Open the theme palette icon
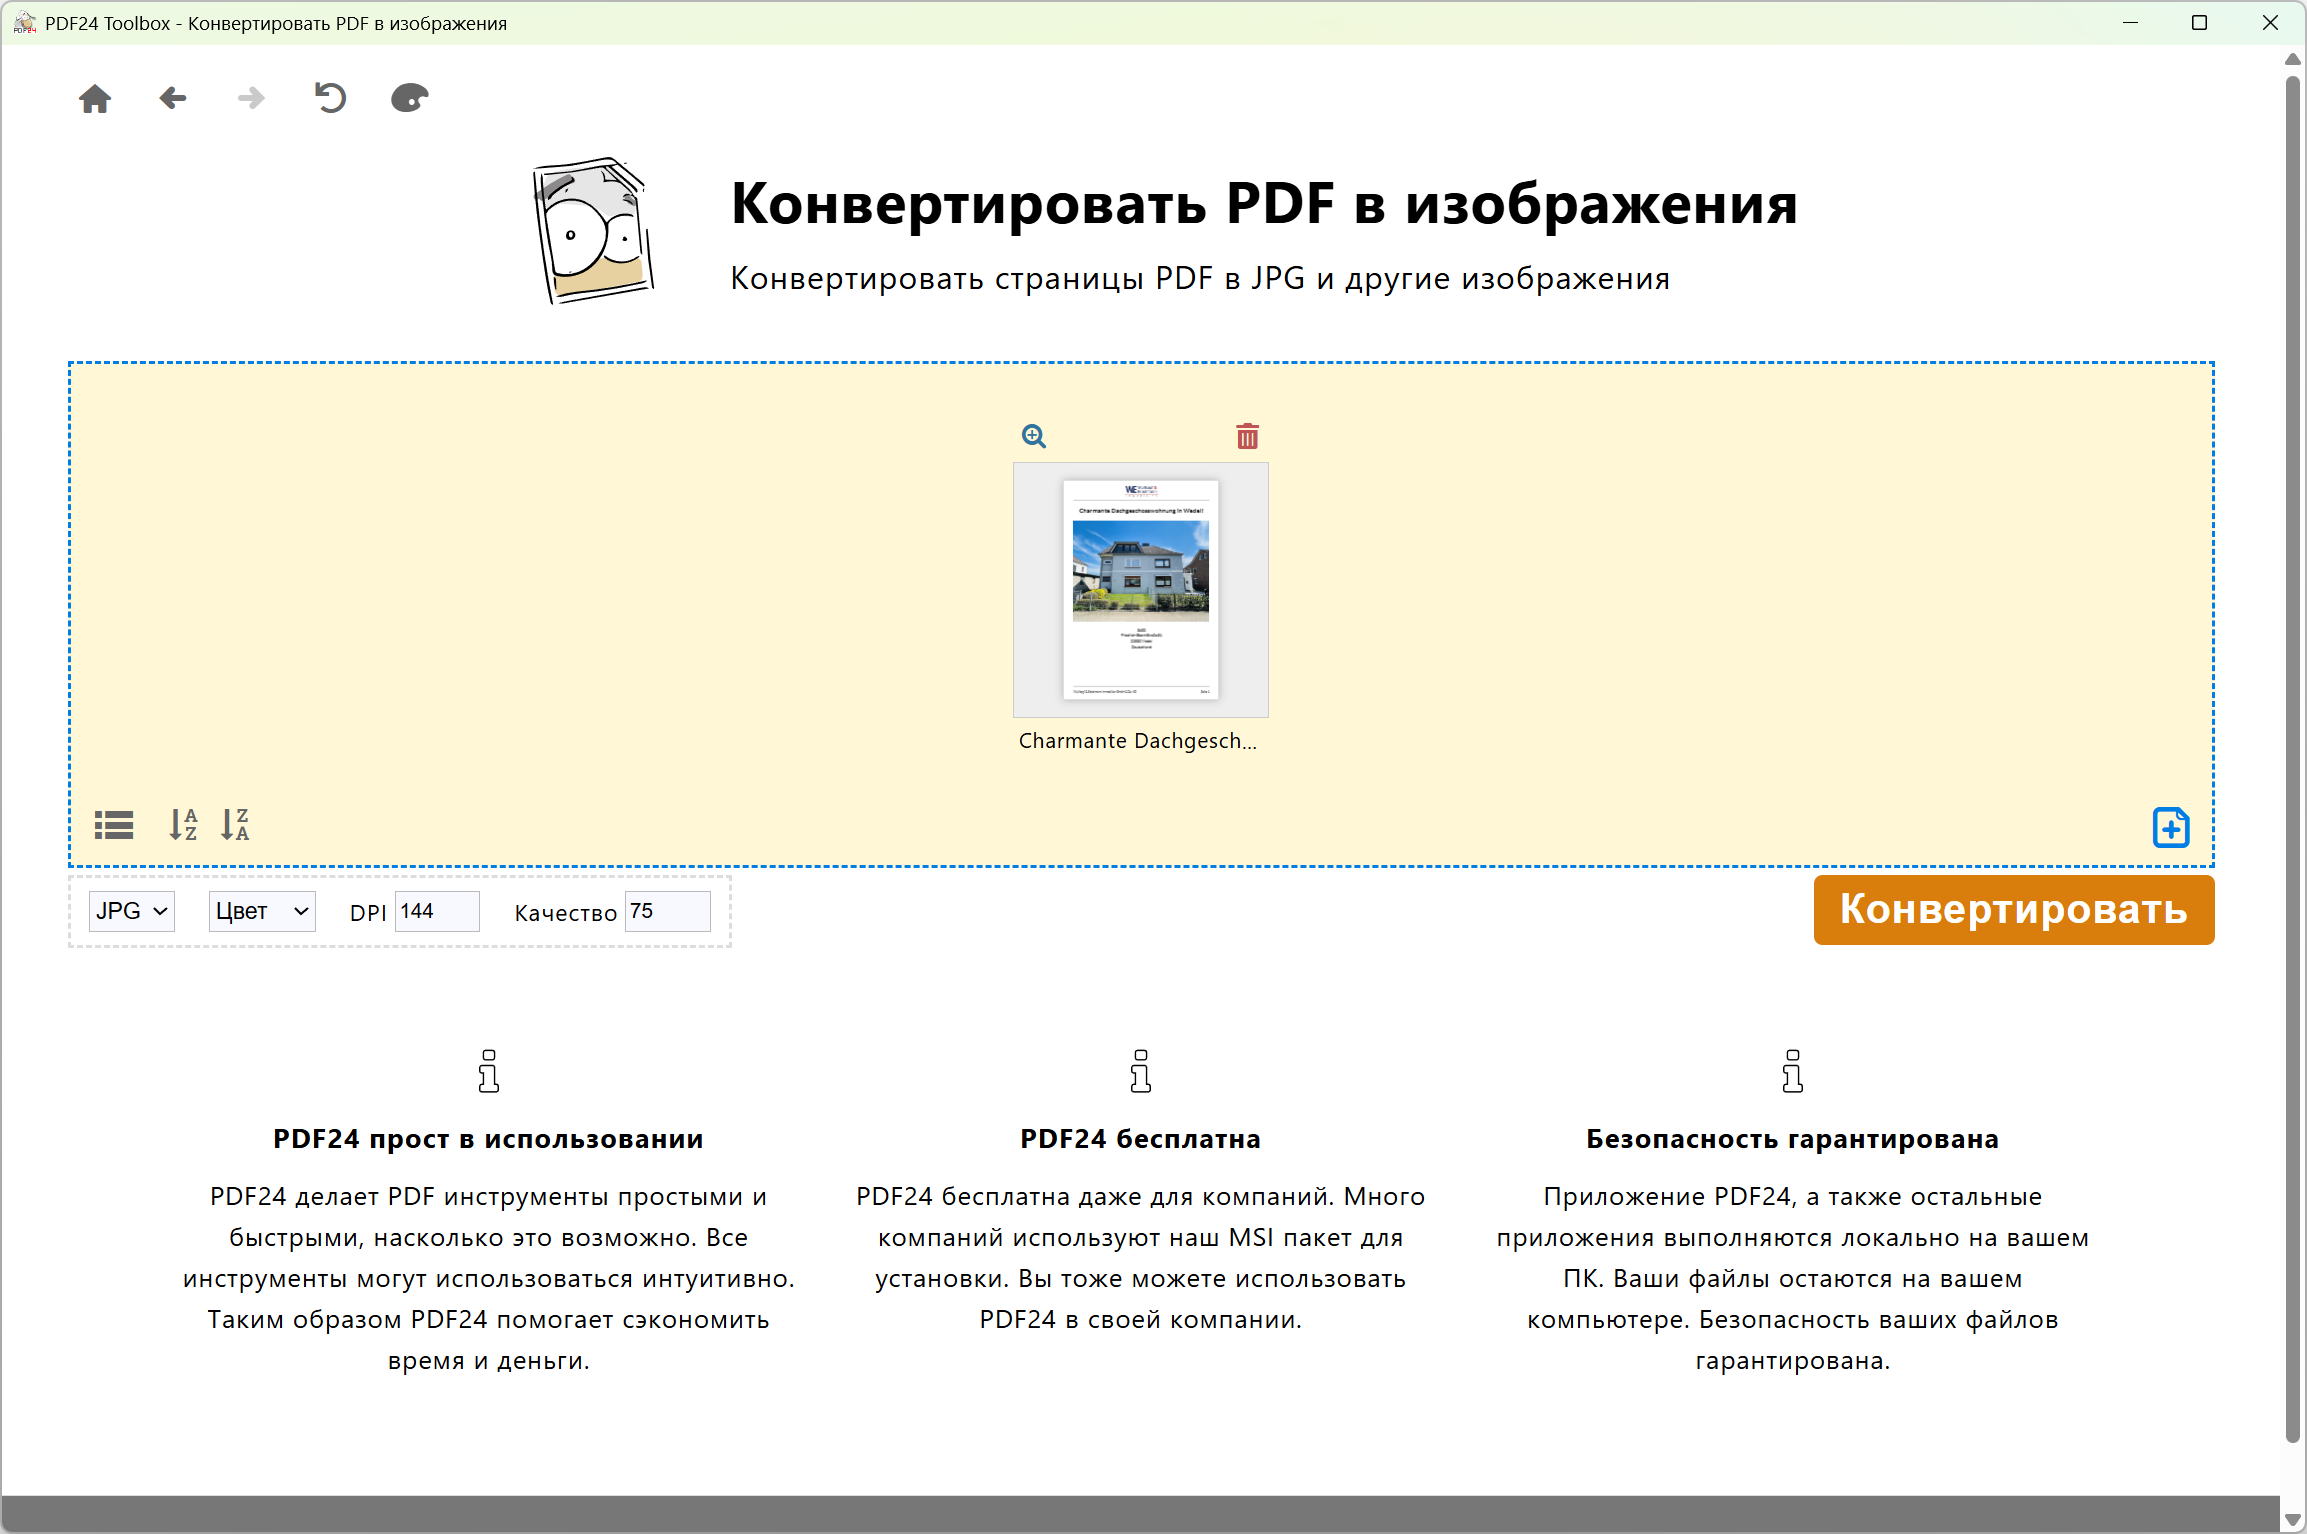Viewport: 2307px width, 1534px height. 409,98
